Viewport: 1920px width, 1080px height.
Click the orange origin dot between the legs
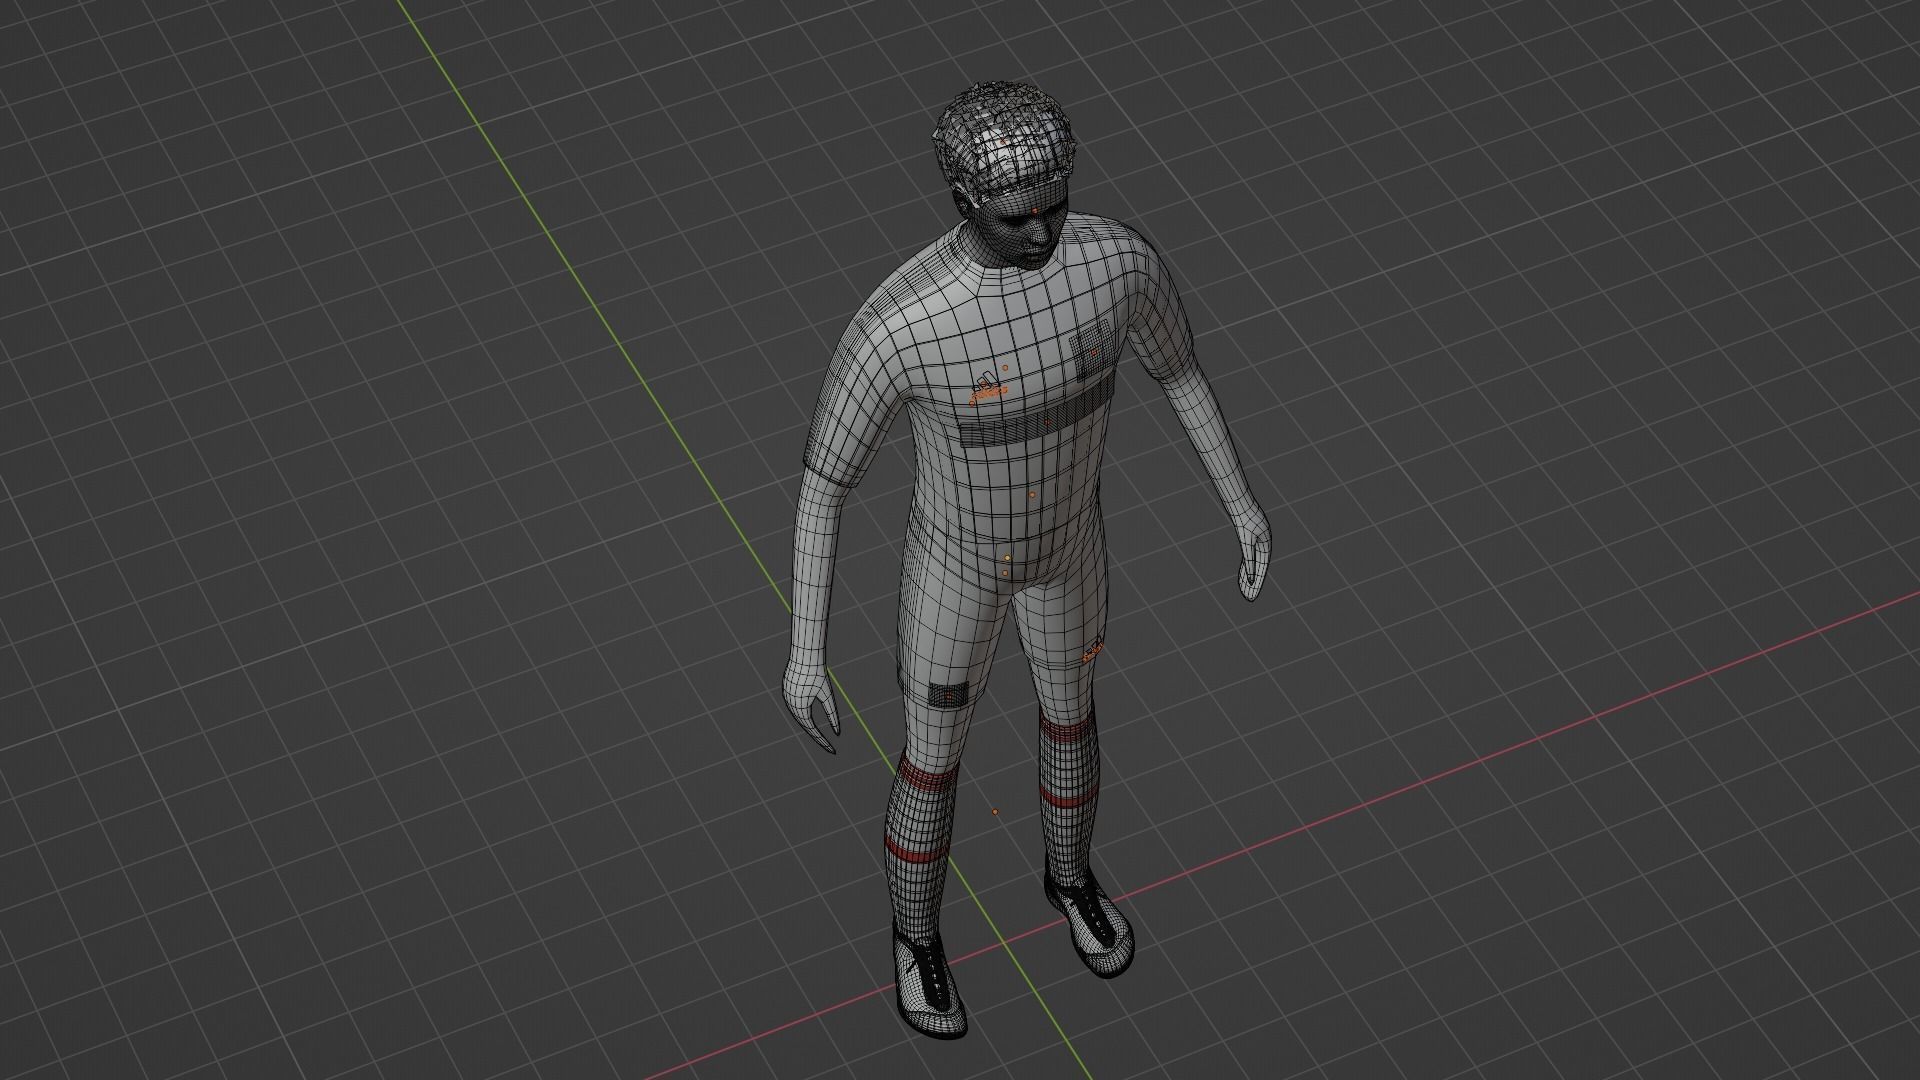click(x=995, y=812)
